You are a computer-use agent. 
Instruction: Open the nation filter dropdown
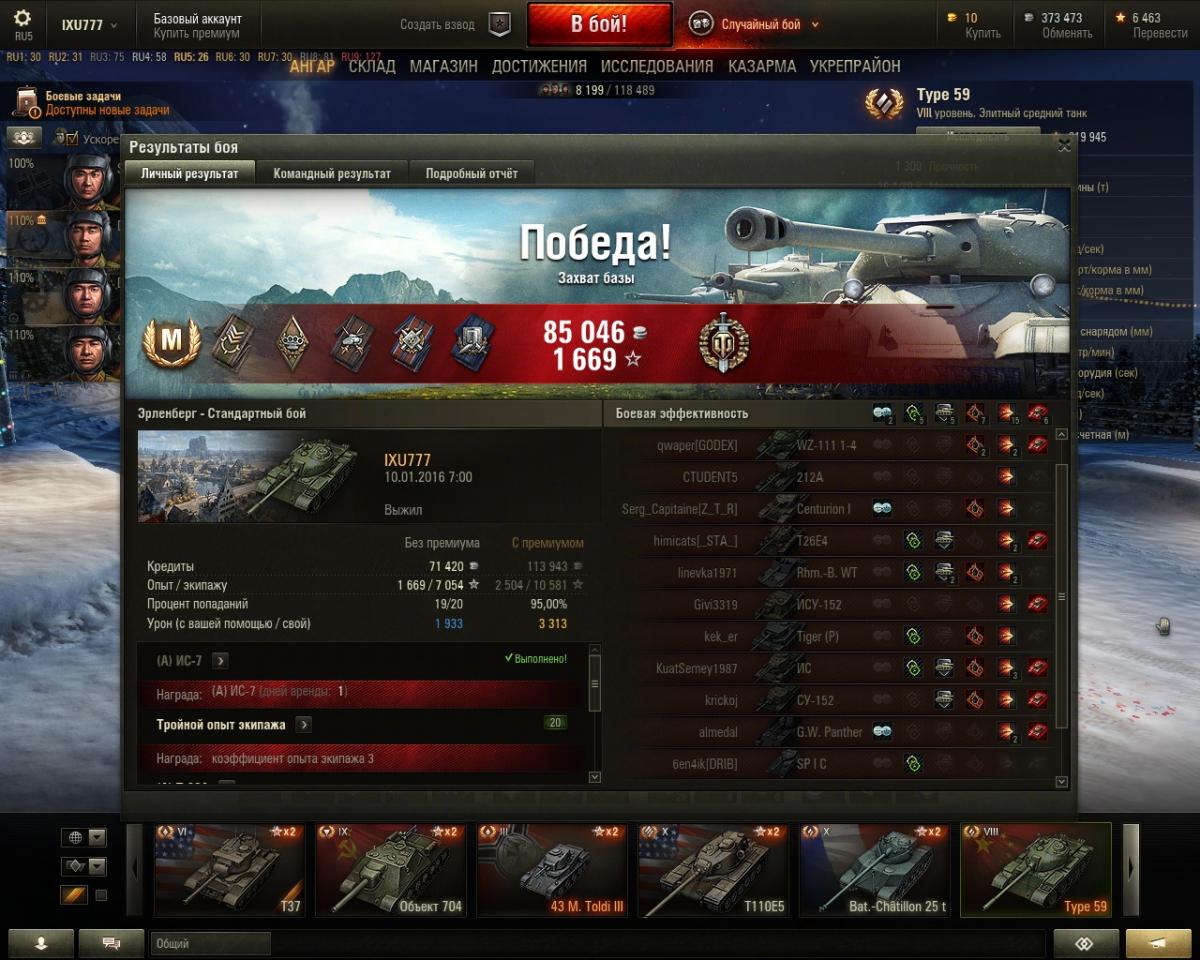tap(84, 837)
